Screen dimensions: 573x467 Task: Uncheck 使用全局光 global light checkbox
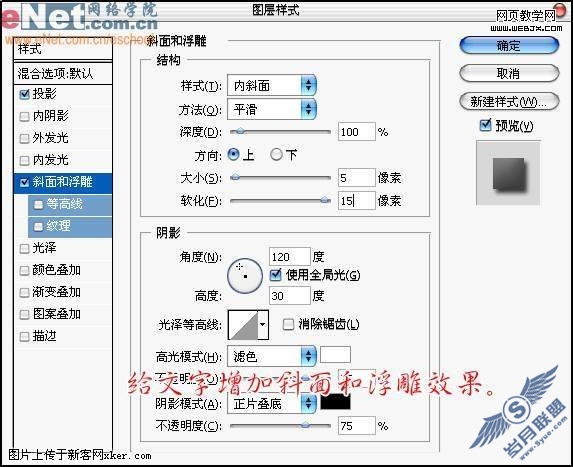275,274
